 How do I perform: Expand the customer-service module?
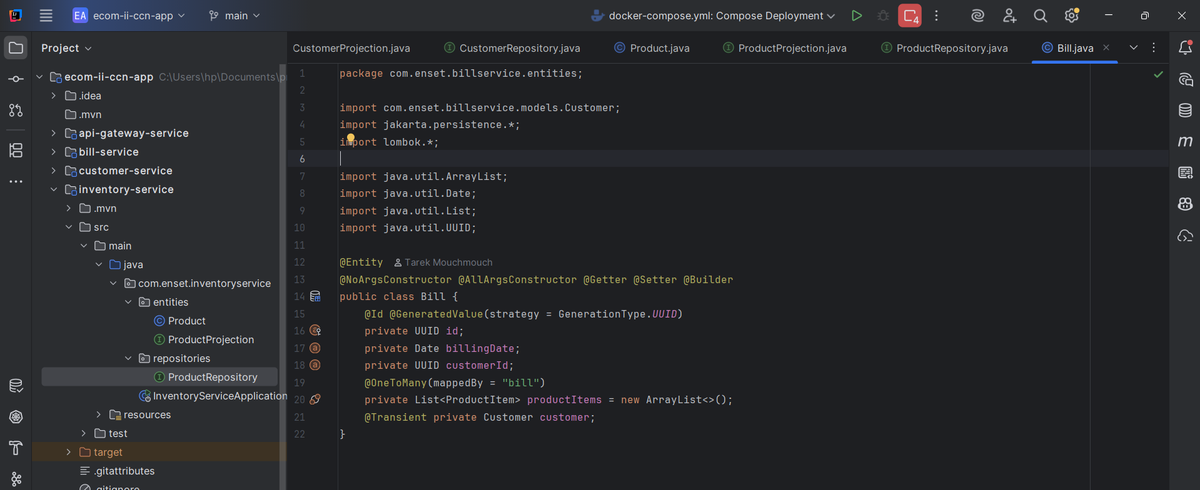pos(54,171)
